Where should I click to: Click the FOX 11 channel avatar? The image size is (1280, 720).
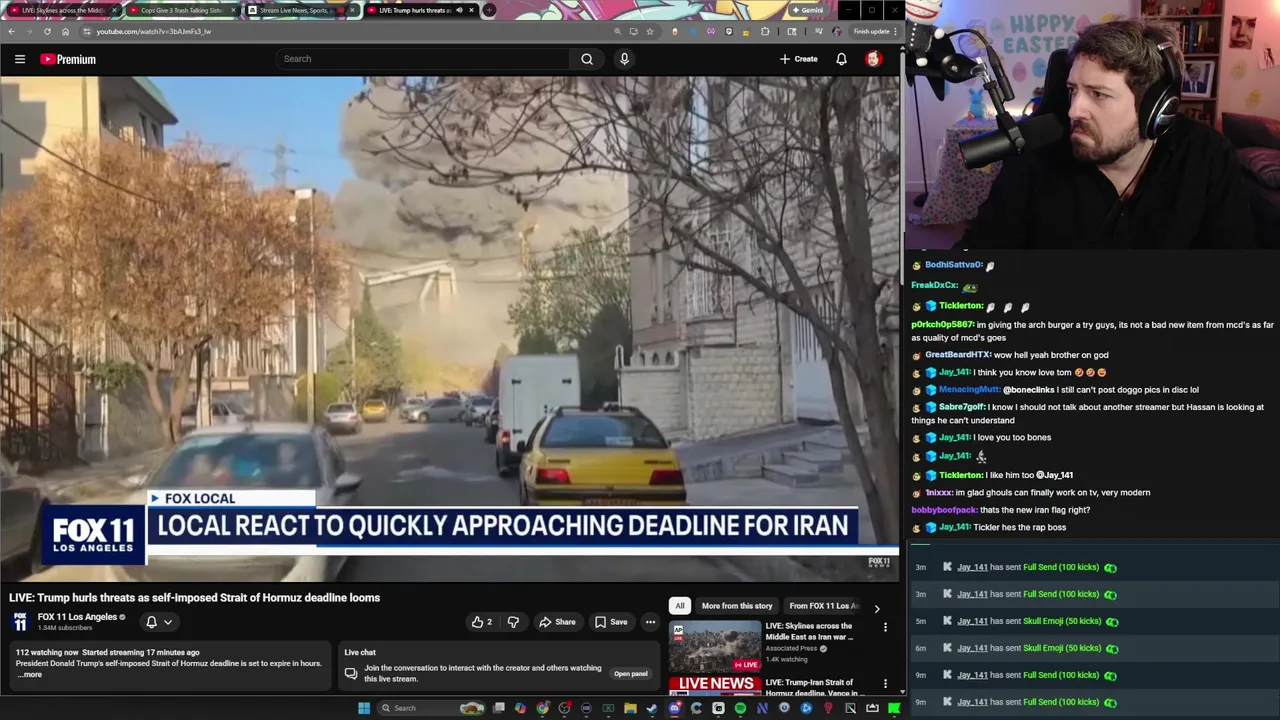[20, 622]
